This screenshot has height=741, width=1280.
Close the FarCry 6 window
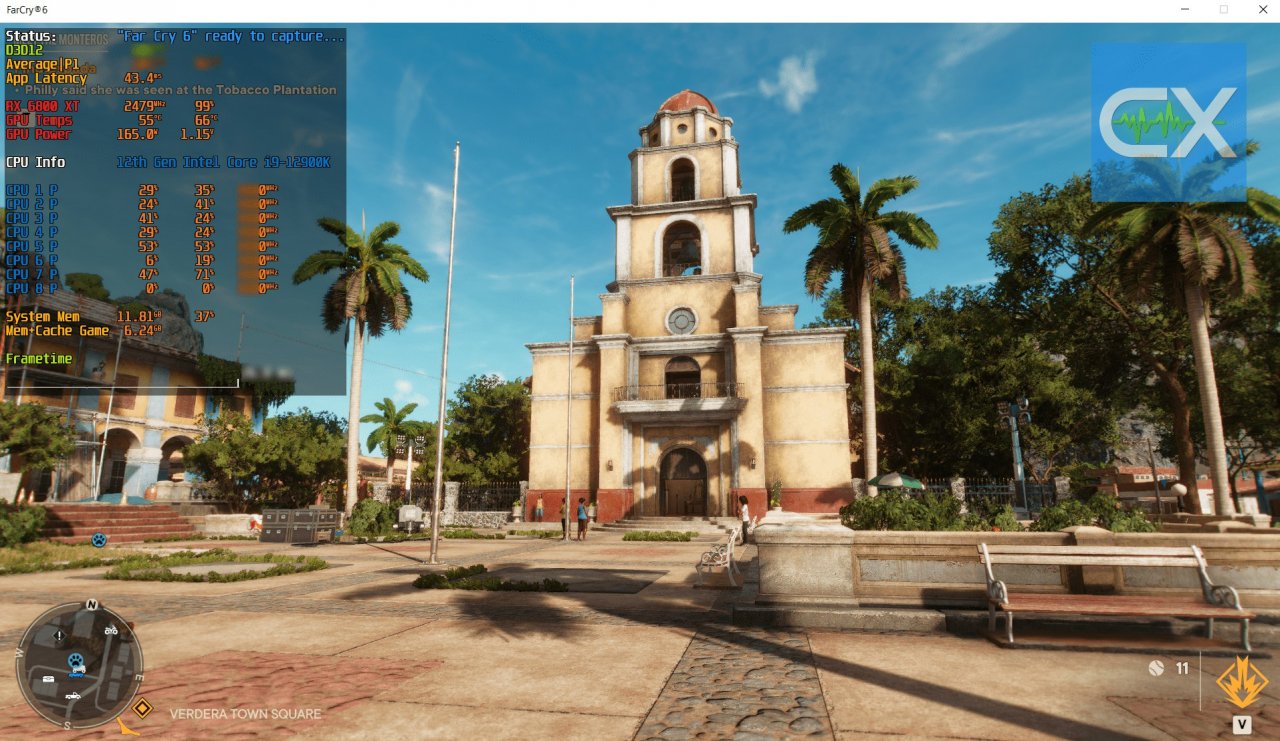(1263, 10)
